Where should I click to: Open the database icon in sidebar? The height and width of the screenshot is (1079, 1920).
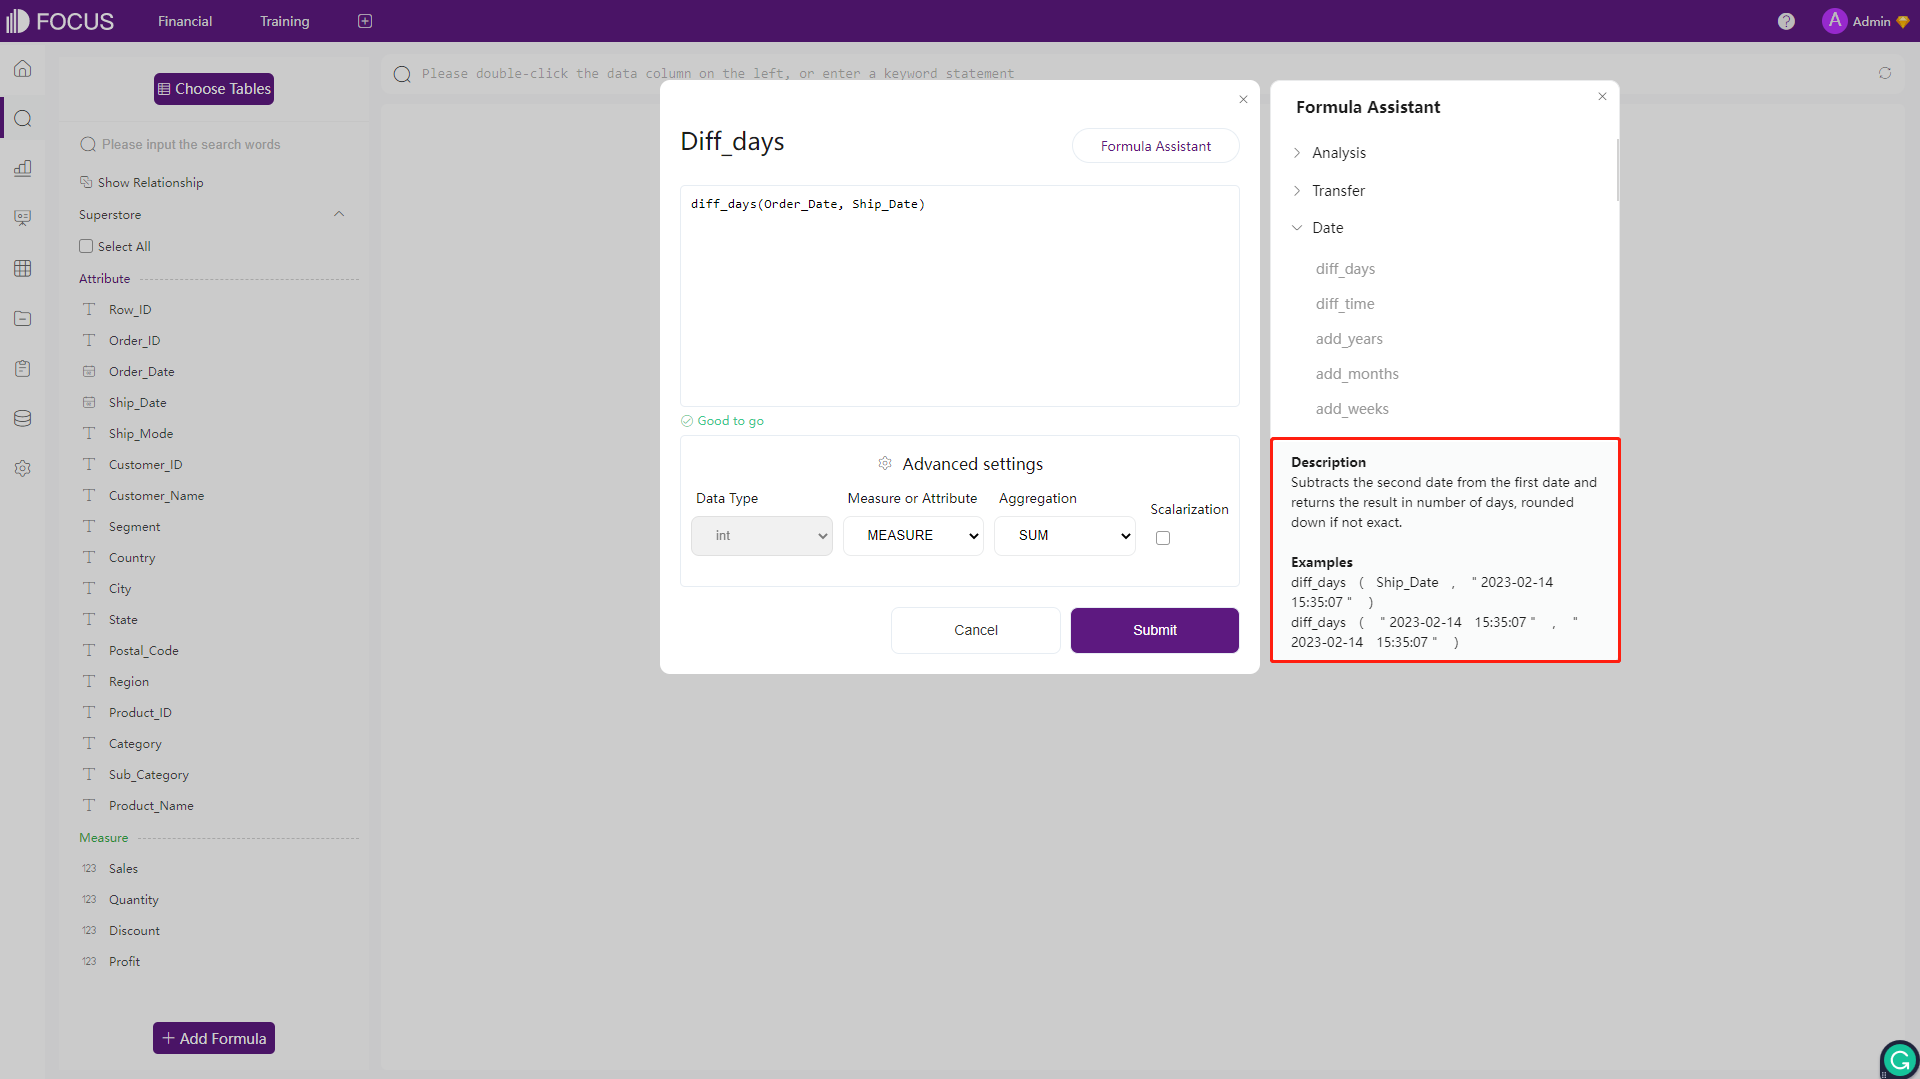click(x=22, y=418)
